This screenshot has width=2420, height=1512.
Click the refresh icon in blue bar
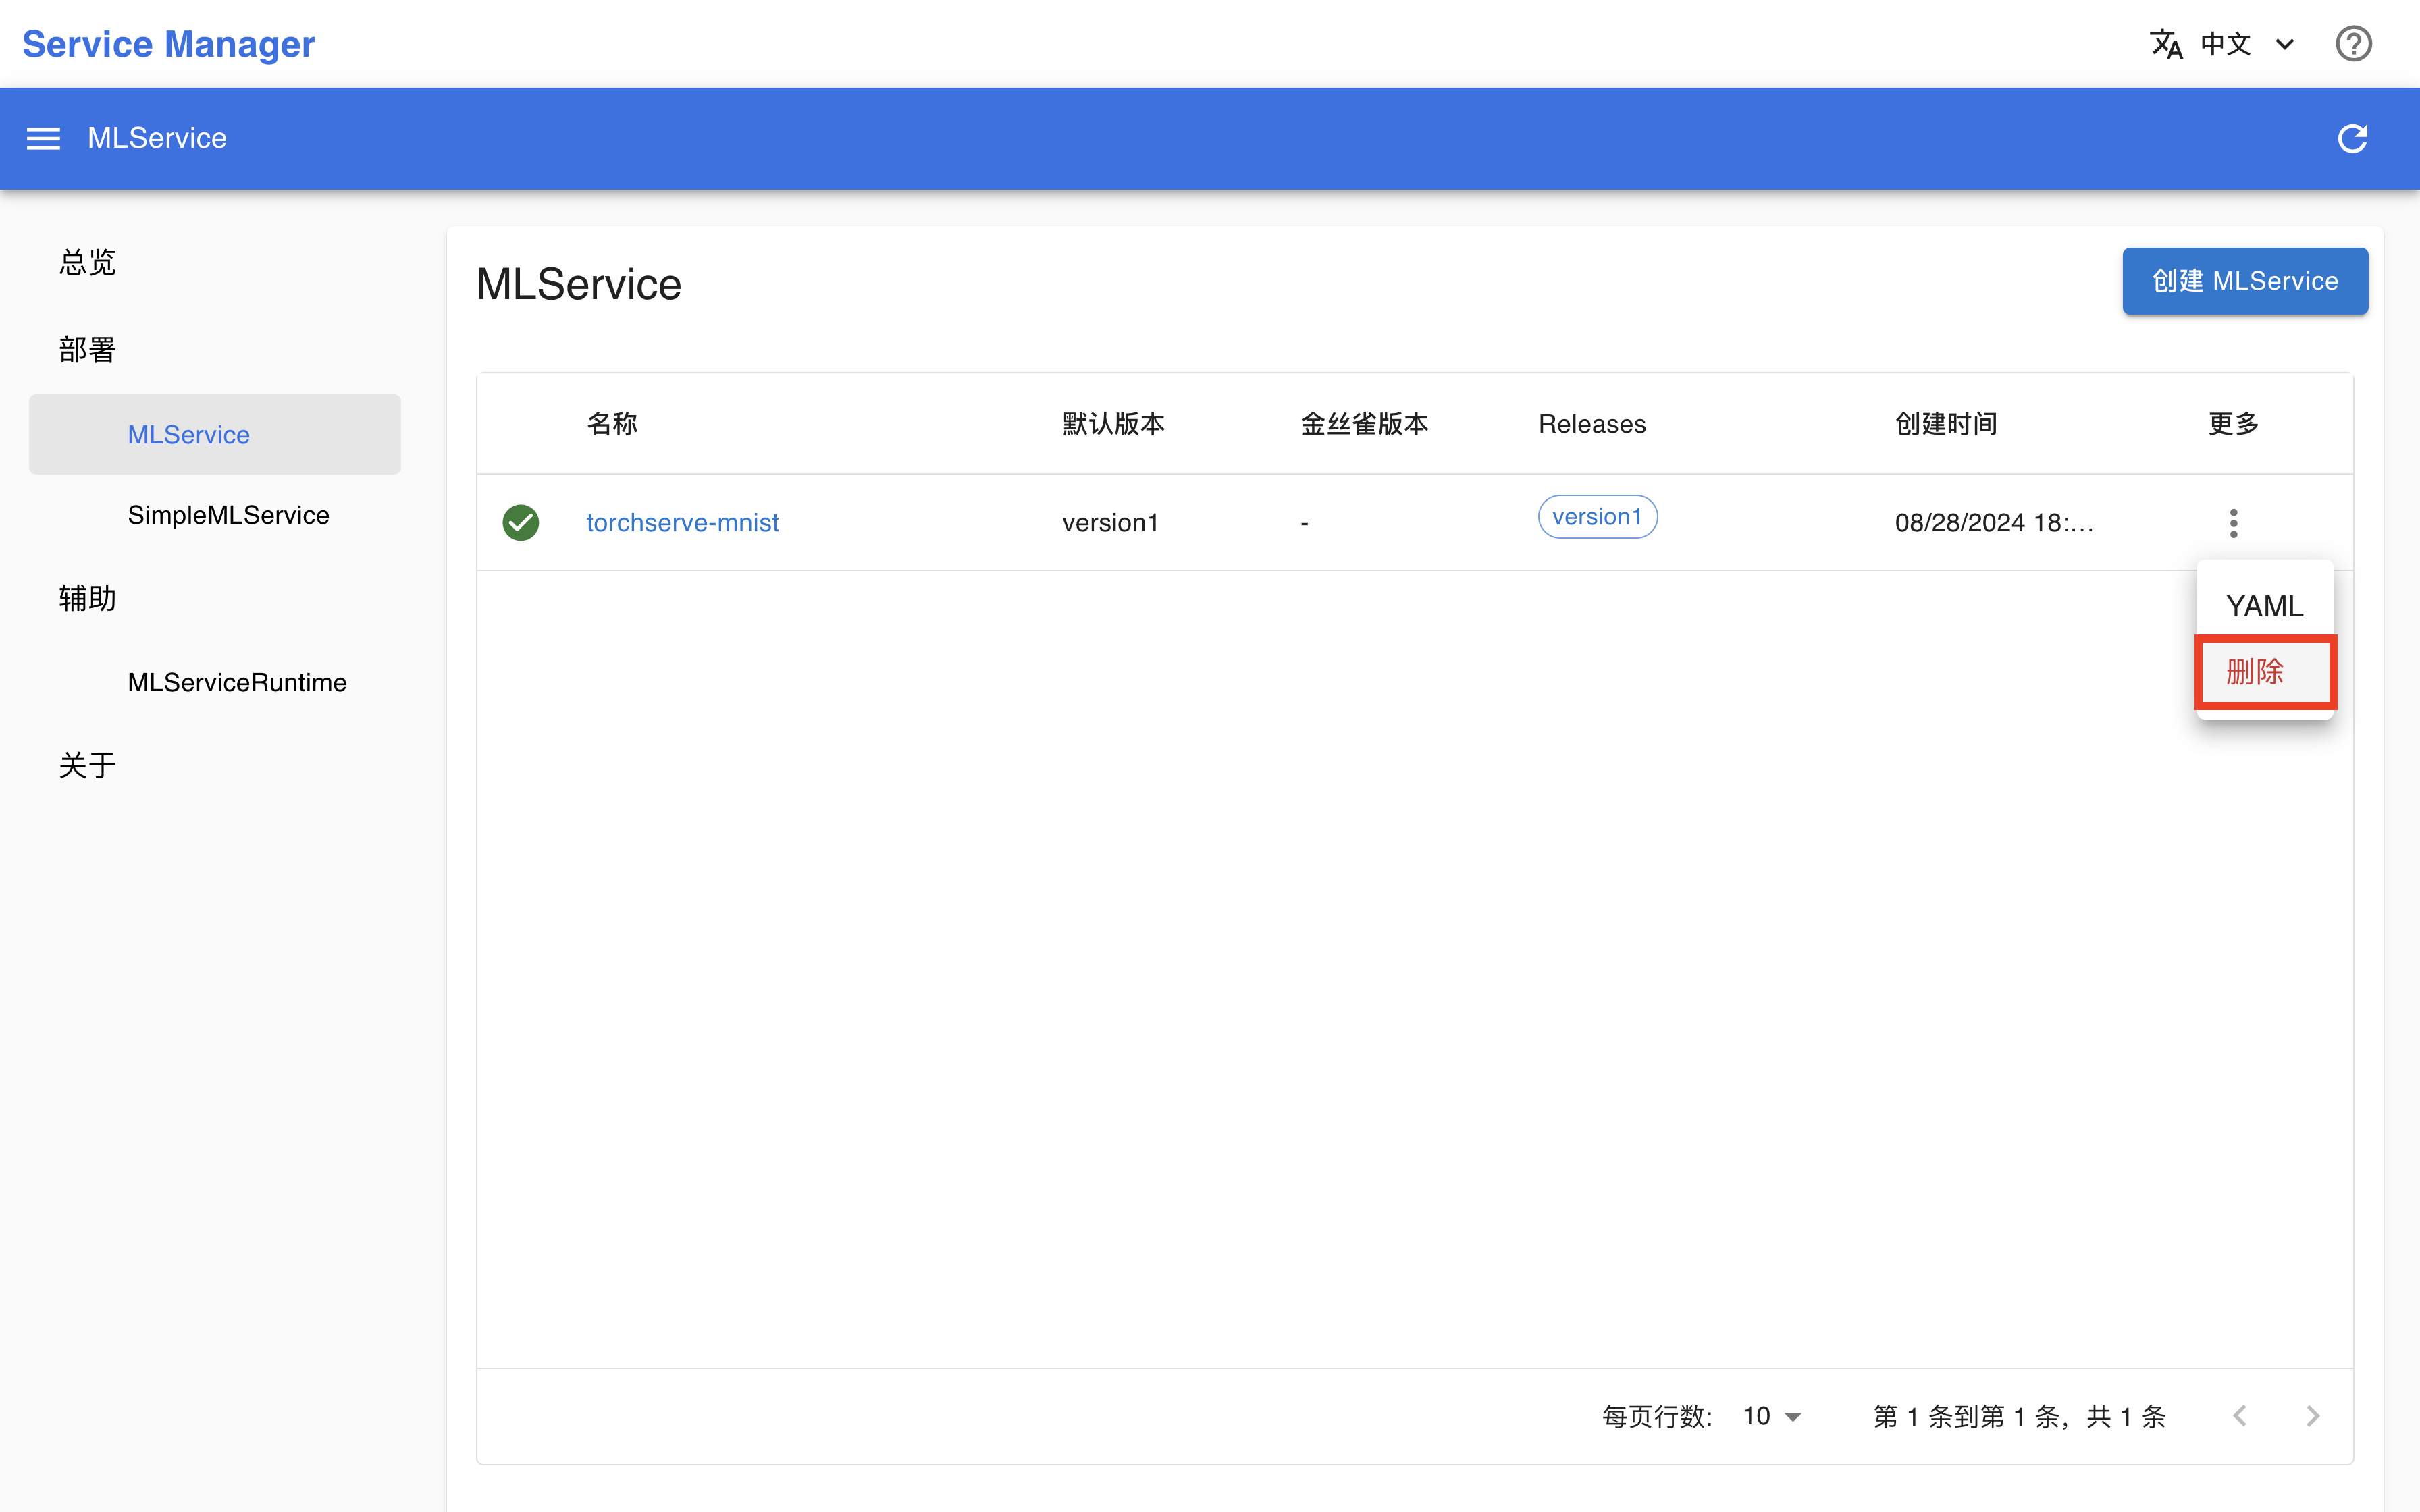coord(2352,138)
